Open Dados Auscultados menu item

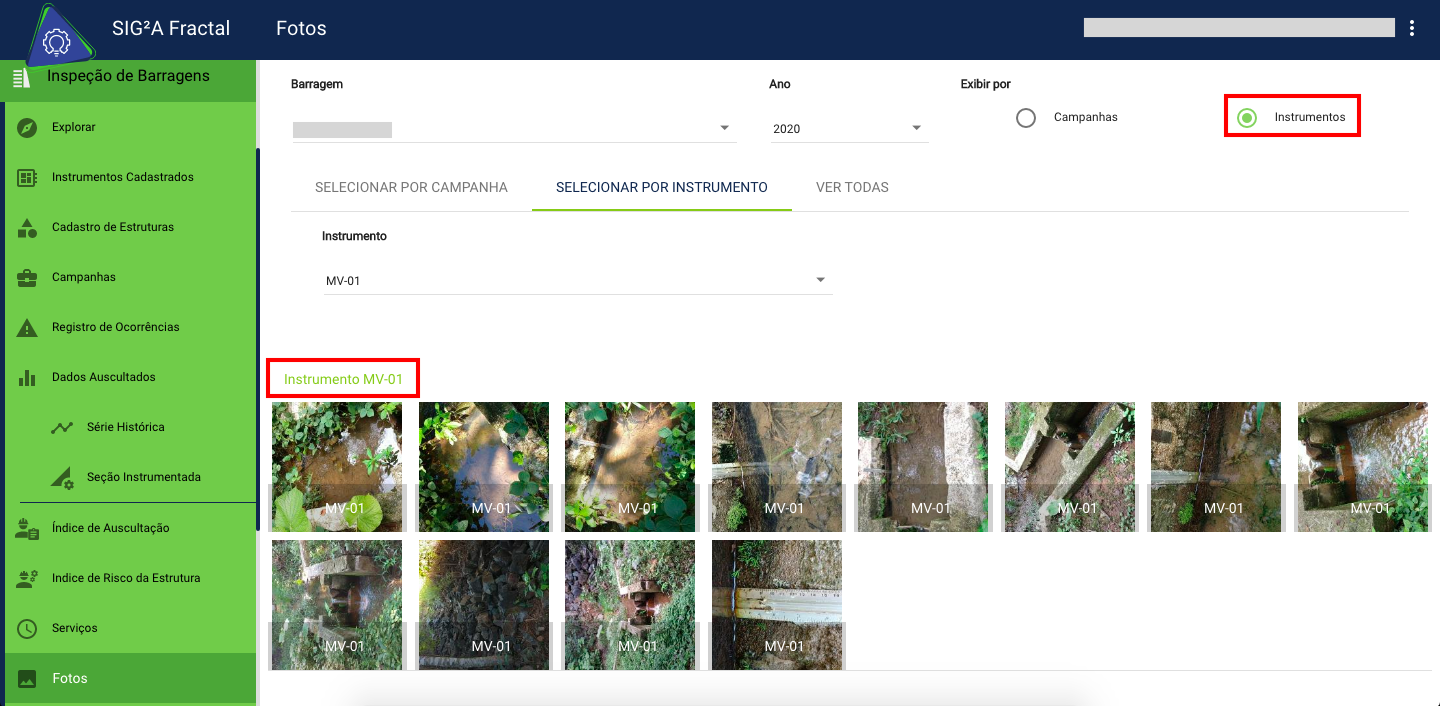click(130, 377)
